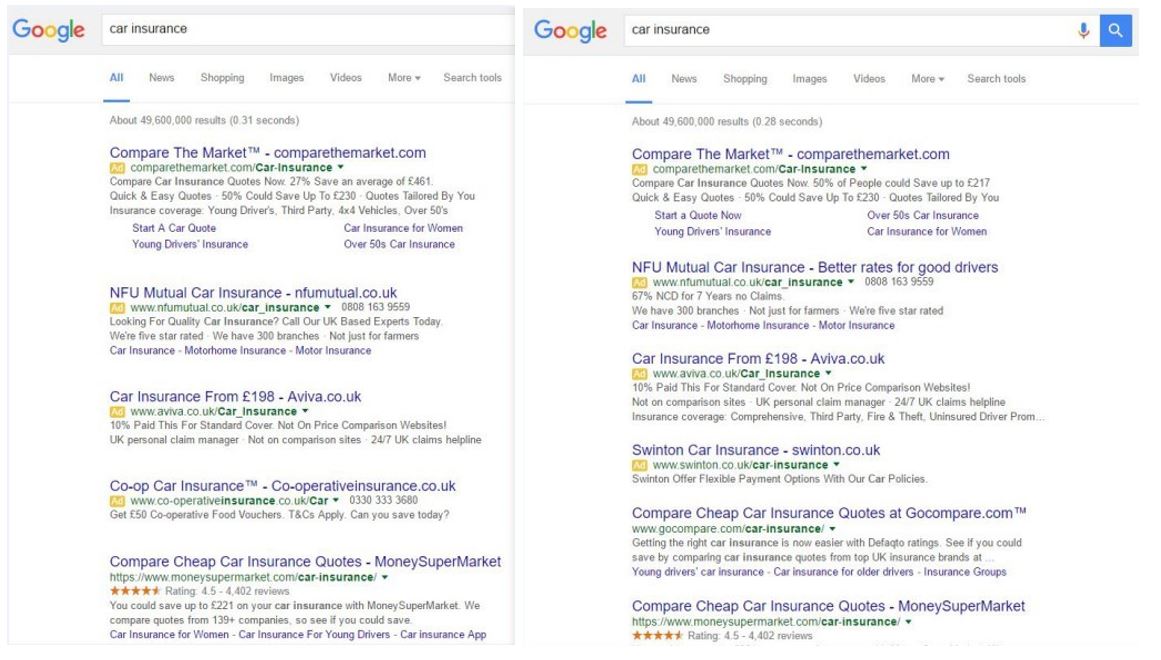This screenshot has height=660, width=1161.
Task: Open 'NFU Mutual - Better rates for good drivers' result
Action: pyautogui.click(x=814, y=267)
